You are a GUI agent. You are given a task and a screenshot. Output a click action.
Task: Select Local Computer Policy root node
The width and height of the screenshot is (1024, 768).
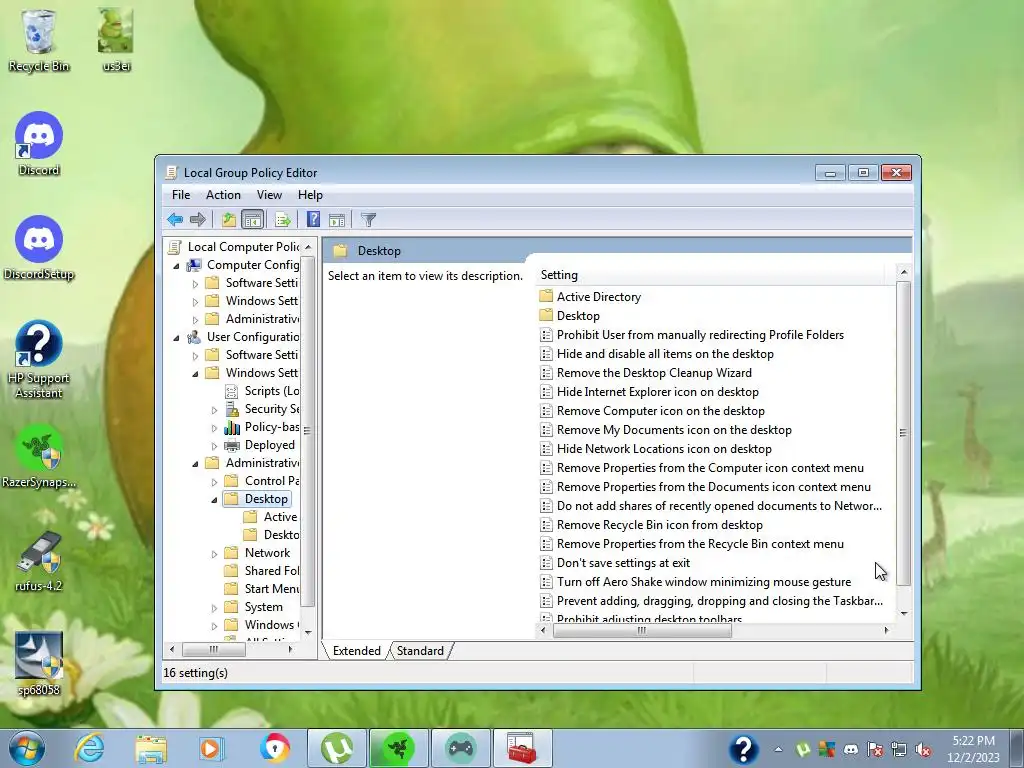tap(243, 246)
